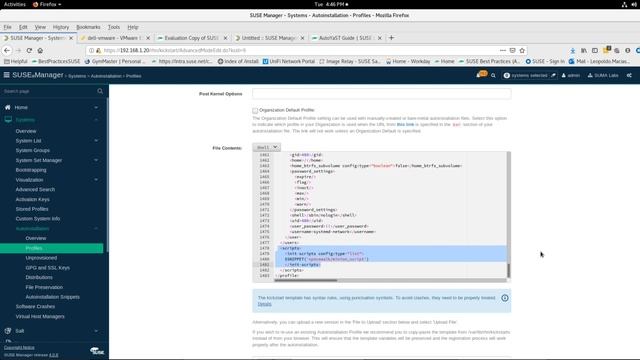The width and height of the screenshot is (640, 360).
Task: Expand the System Set Manager submenu chevron
Action: (x=96, y=160)
